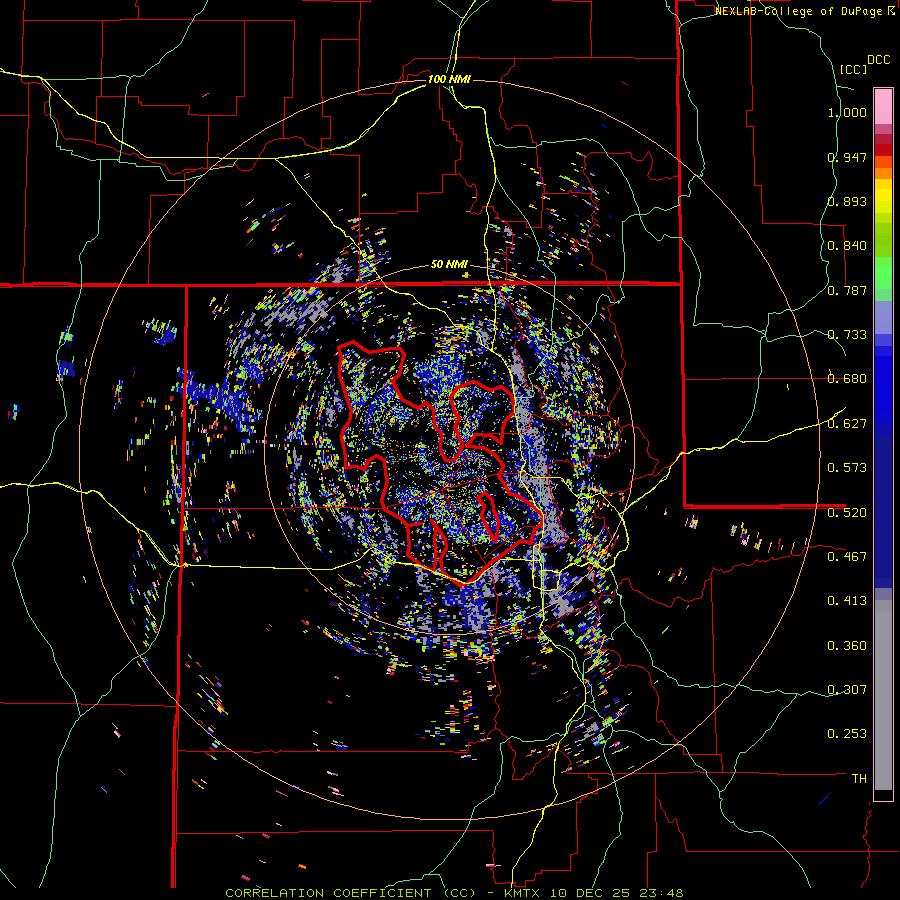Select the 1.000 legend value
The image size is (900, 900).
click(847, 112)
